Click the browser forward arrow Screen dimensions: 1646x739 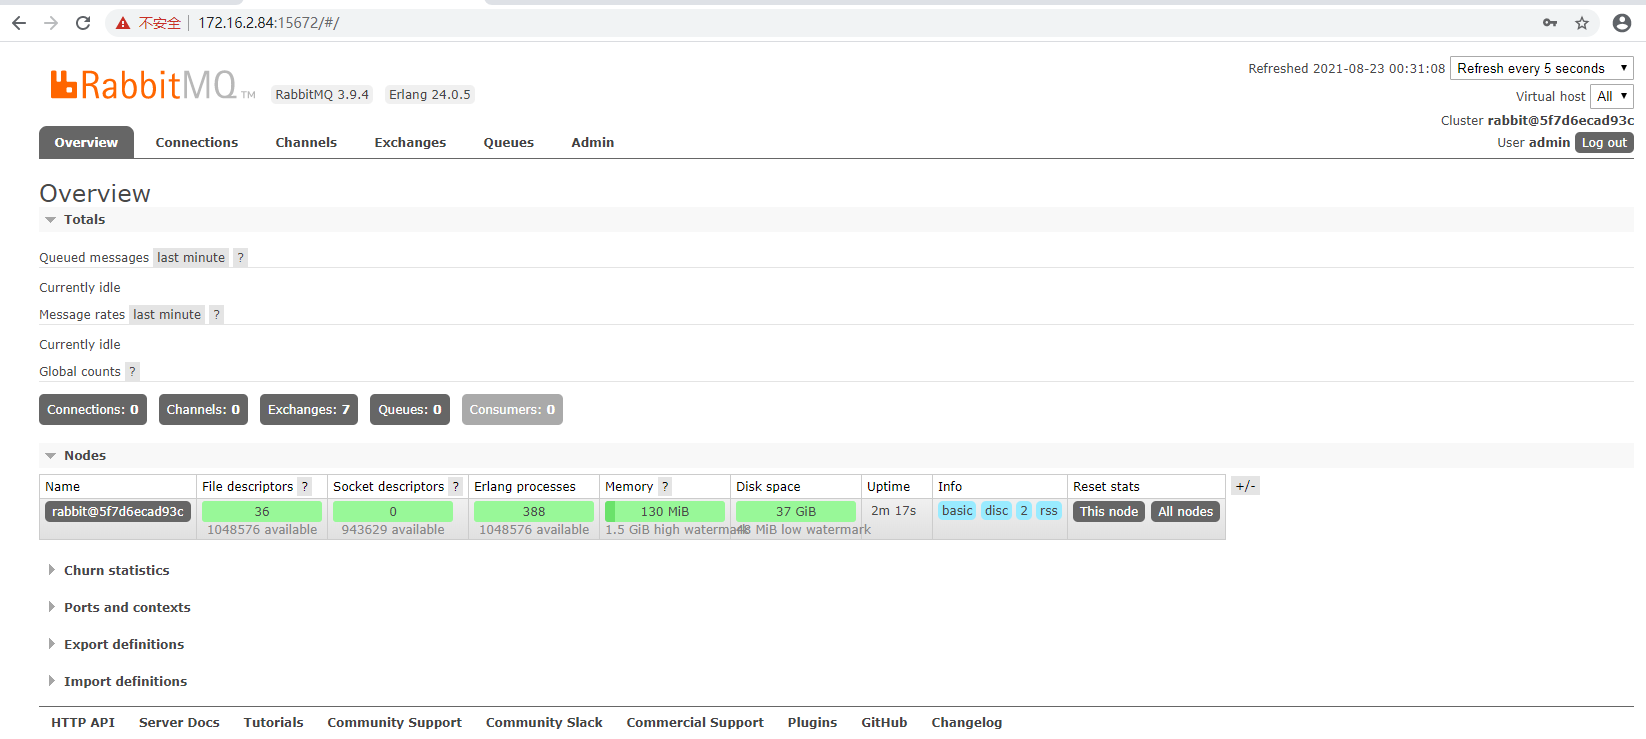[x=51, y=23]
